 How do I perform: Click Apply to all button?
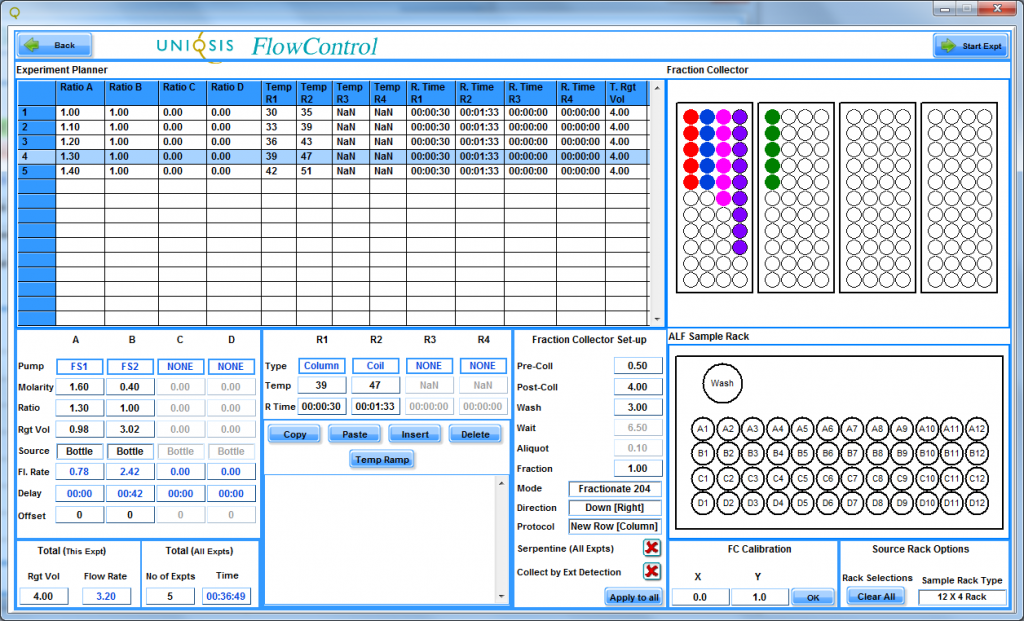[633, 597]
